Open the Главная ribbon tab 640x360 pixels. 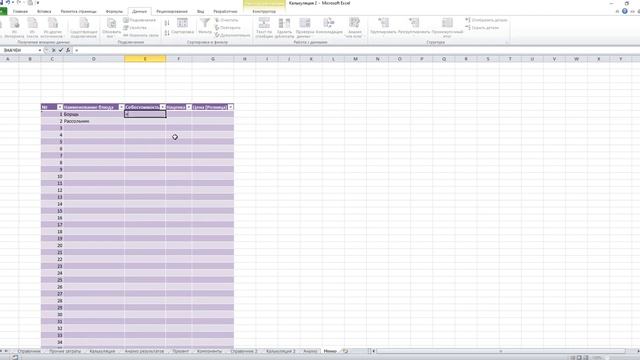(x=20, y=11)
